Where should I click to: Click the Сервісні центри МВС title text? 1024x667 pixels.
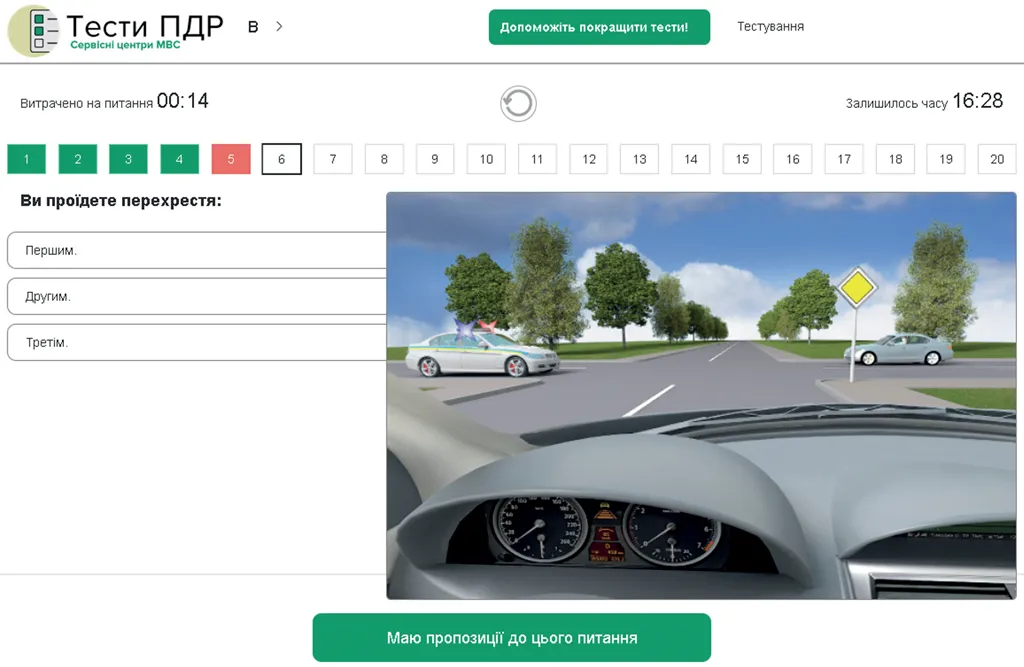coord(125,46)
